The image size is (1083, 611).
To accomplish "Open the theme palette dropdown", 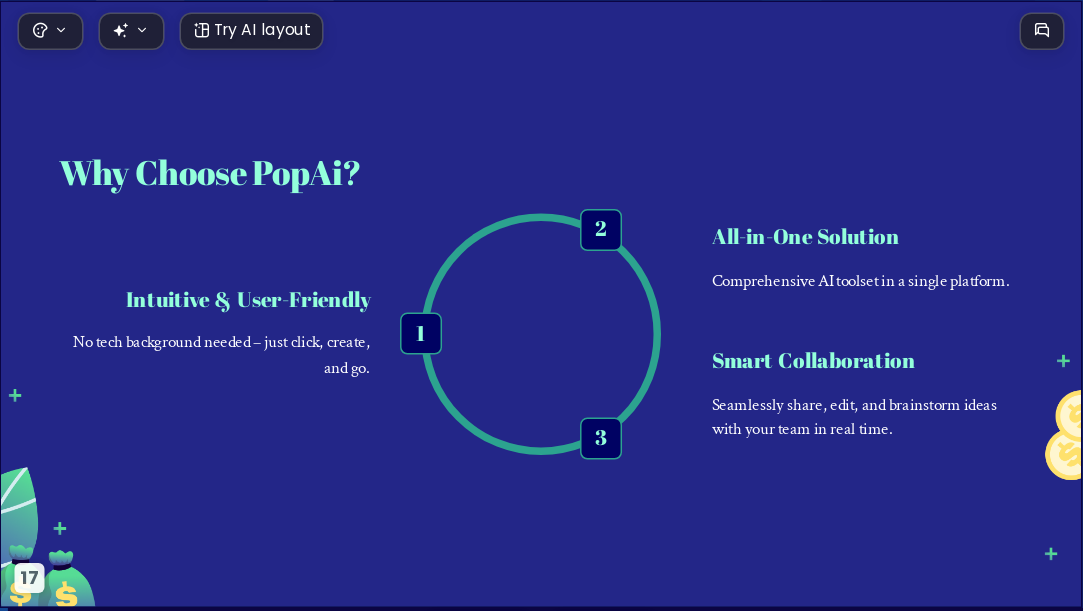I will [x=50, y=31].
